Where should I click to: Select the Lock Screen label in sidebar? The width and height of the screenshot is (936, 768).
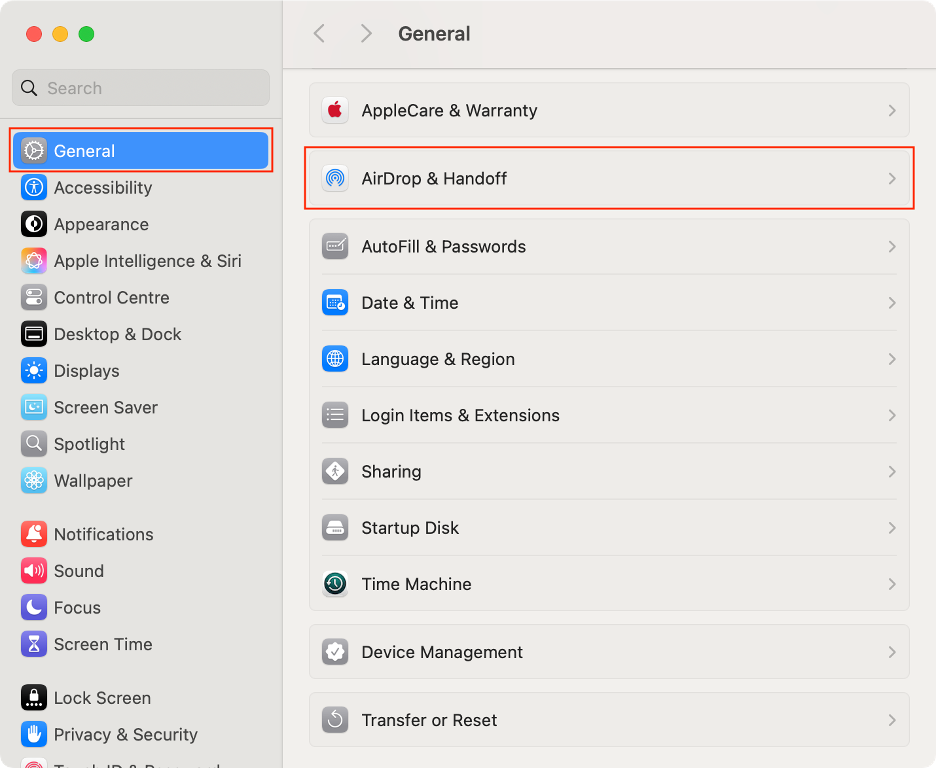pos(103,698)
